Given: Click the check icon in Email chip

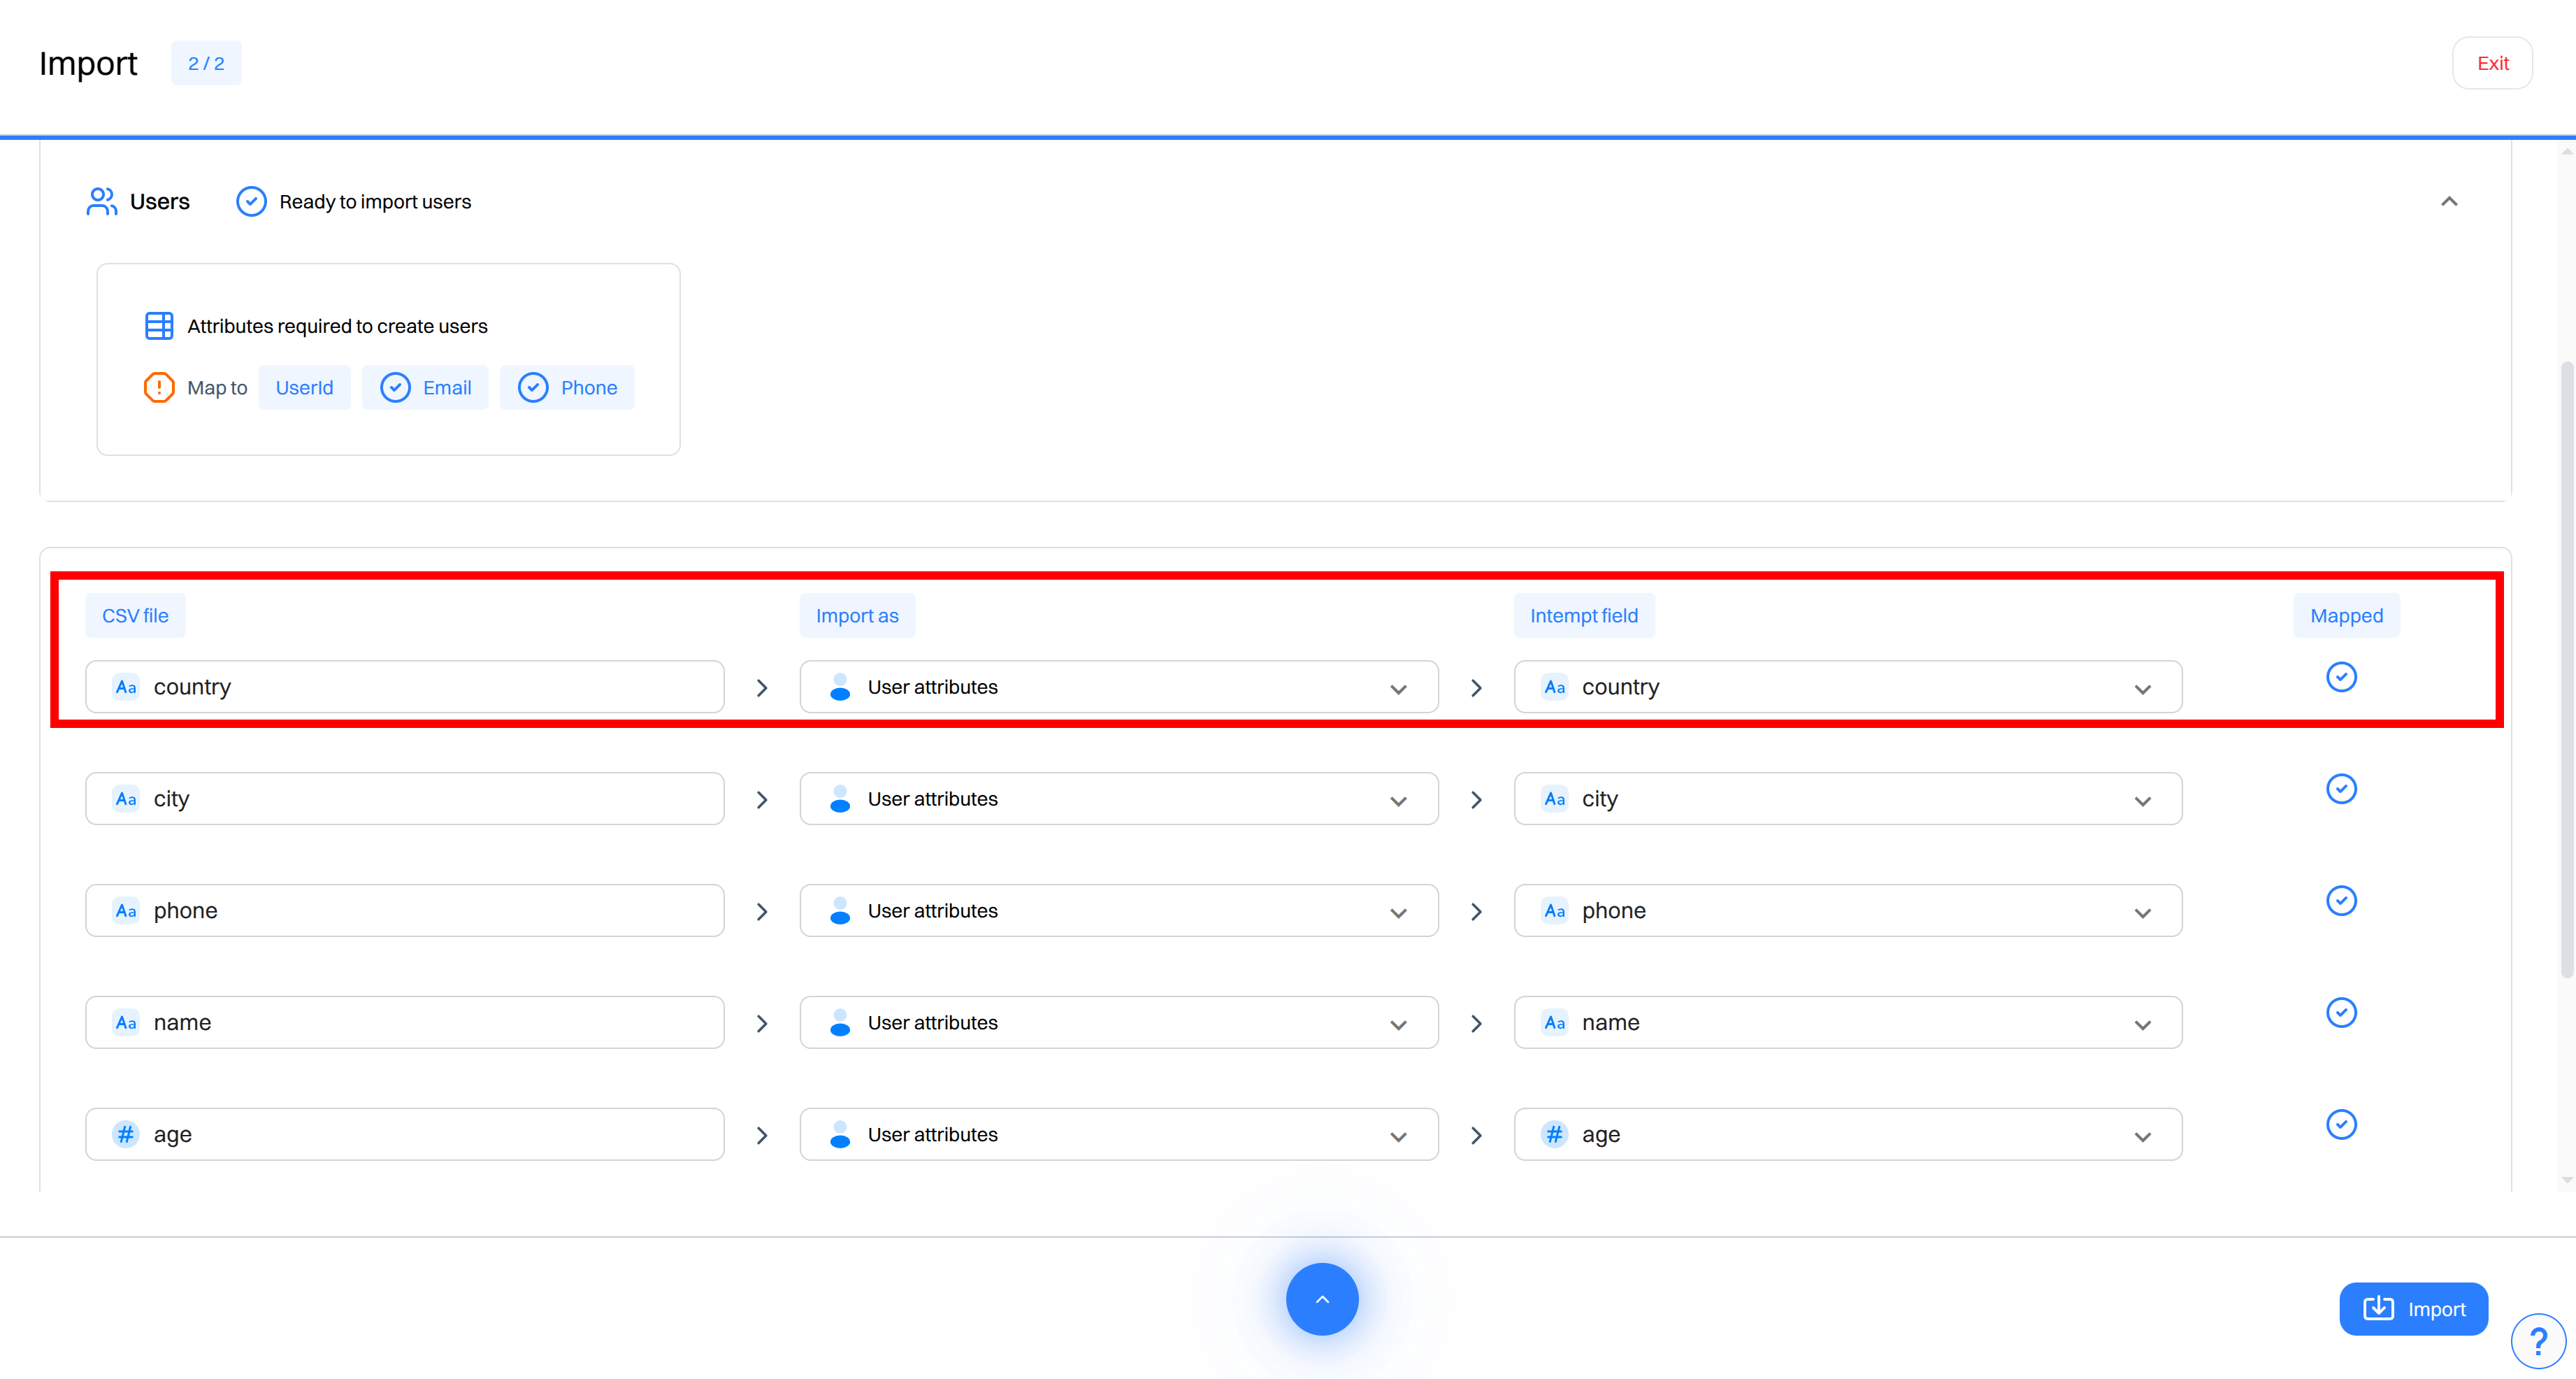Looking at the screenshot, I should pos(395,387).
